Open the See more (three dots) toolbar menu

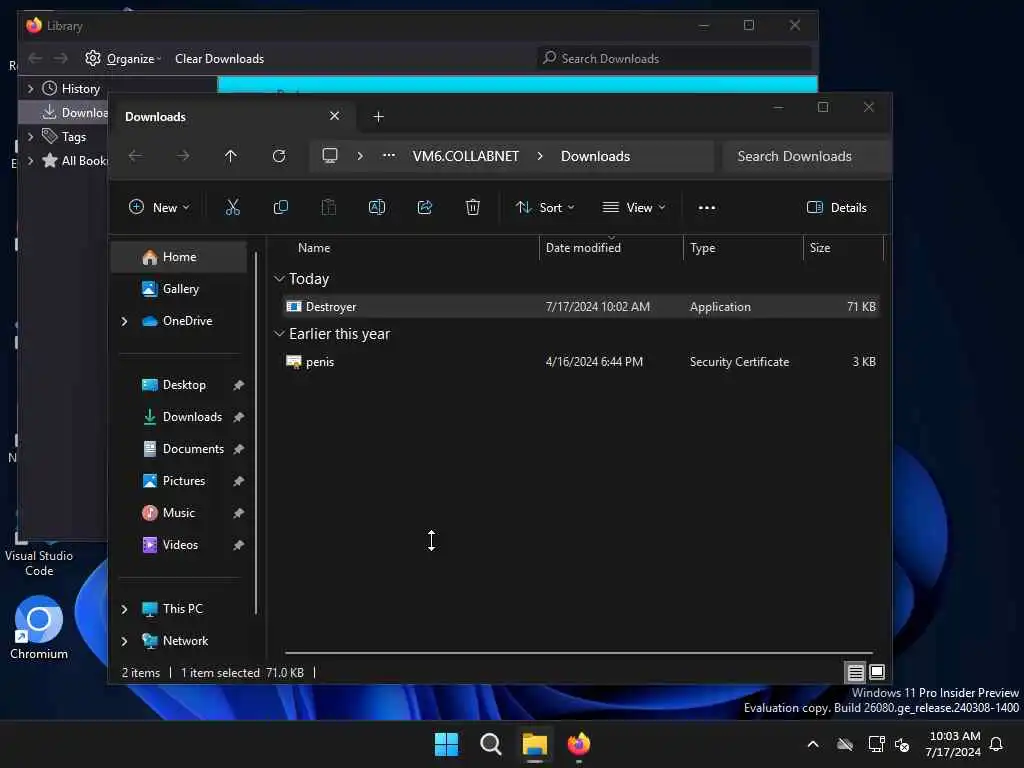[x=707, y=208]
